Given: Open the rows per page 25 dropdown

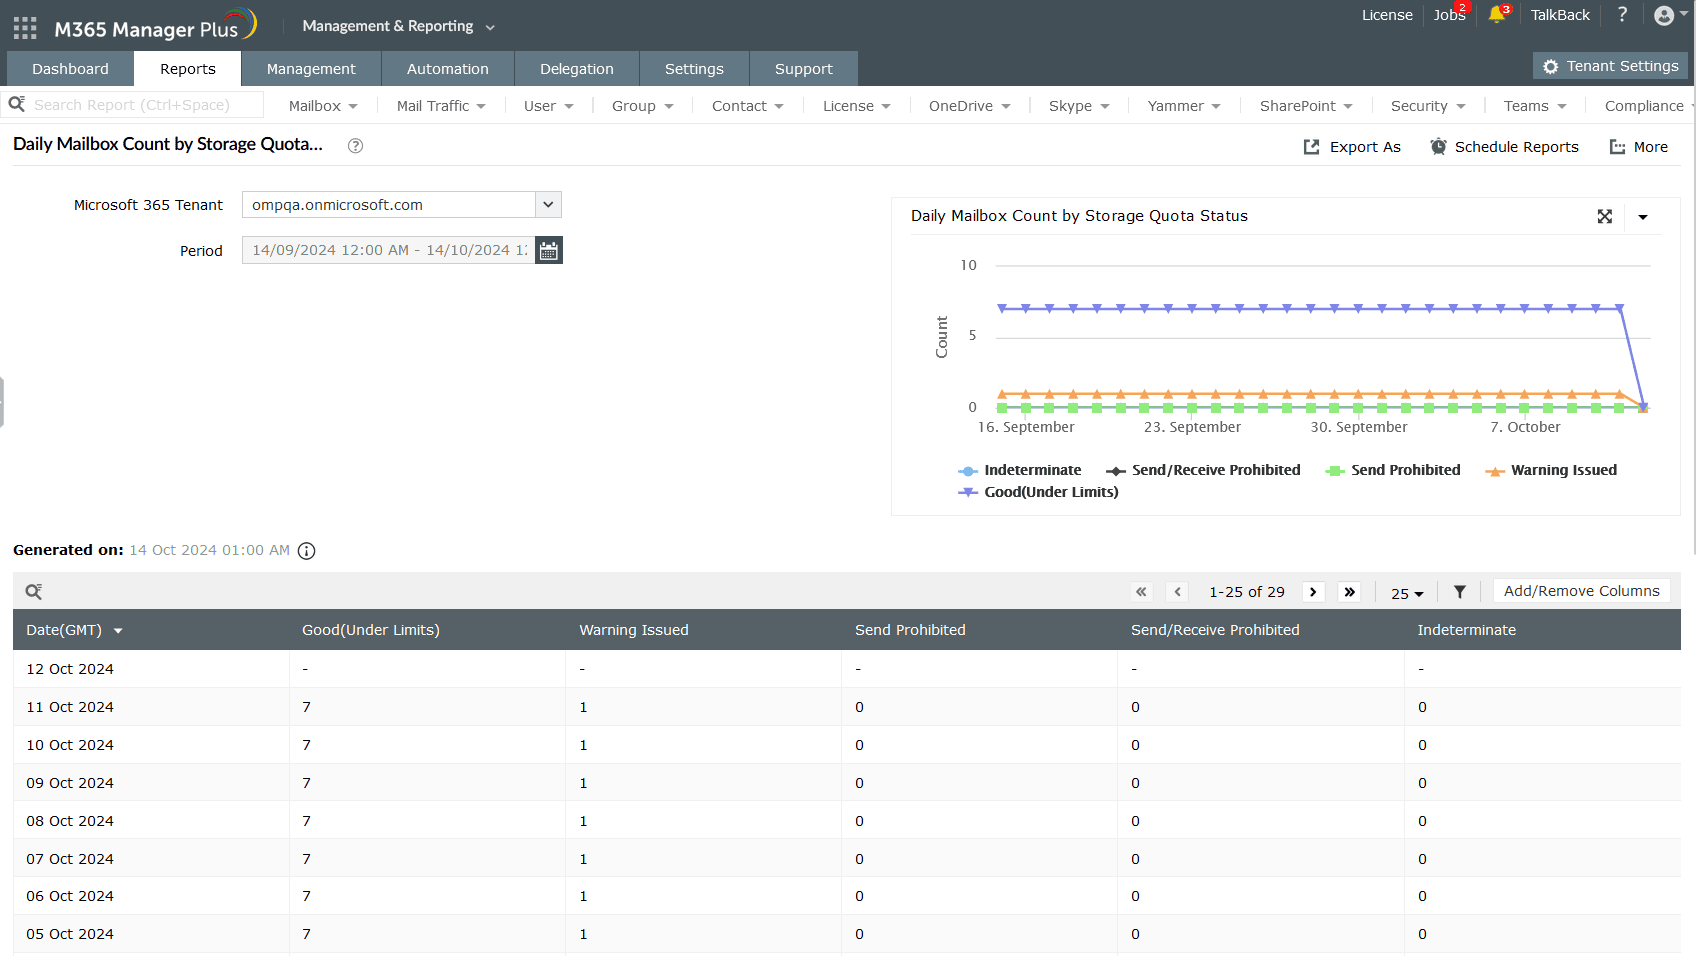Looking at the screenshot, I should [x=1406, y=593].
